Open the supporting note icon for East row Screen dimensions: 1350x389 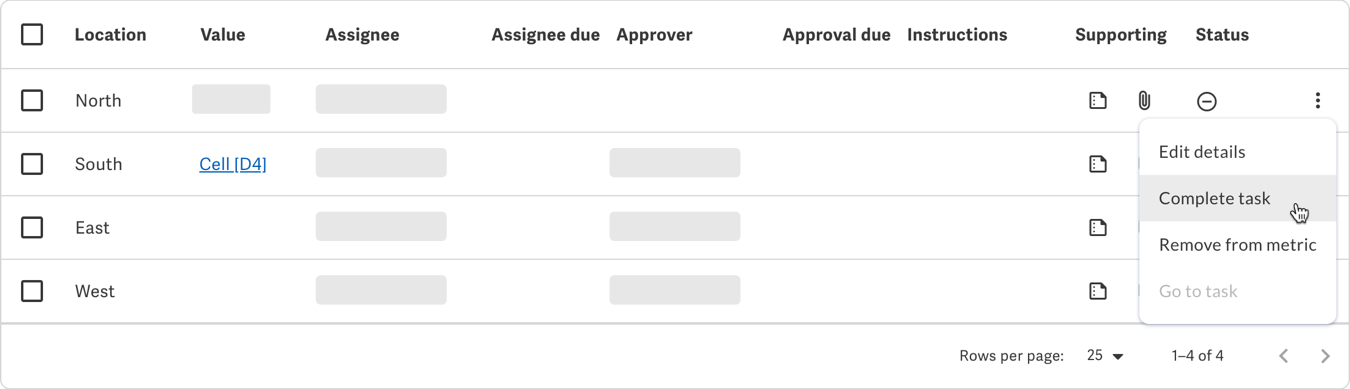click(x=1098, y=228)
